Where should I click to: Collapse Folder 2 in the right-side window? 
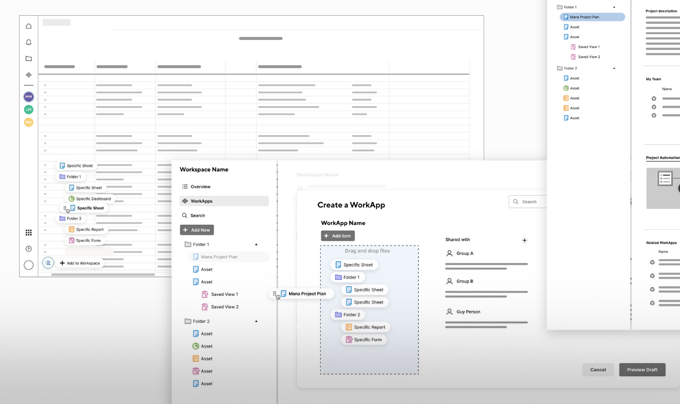point(614,68)
